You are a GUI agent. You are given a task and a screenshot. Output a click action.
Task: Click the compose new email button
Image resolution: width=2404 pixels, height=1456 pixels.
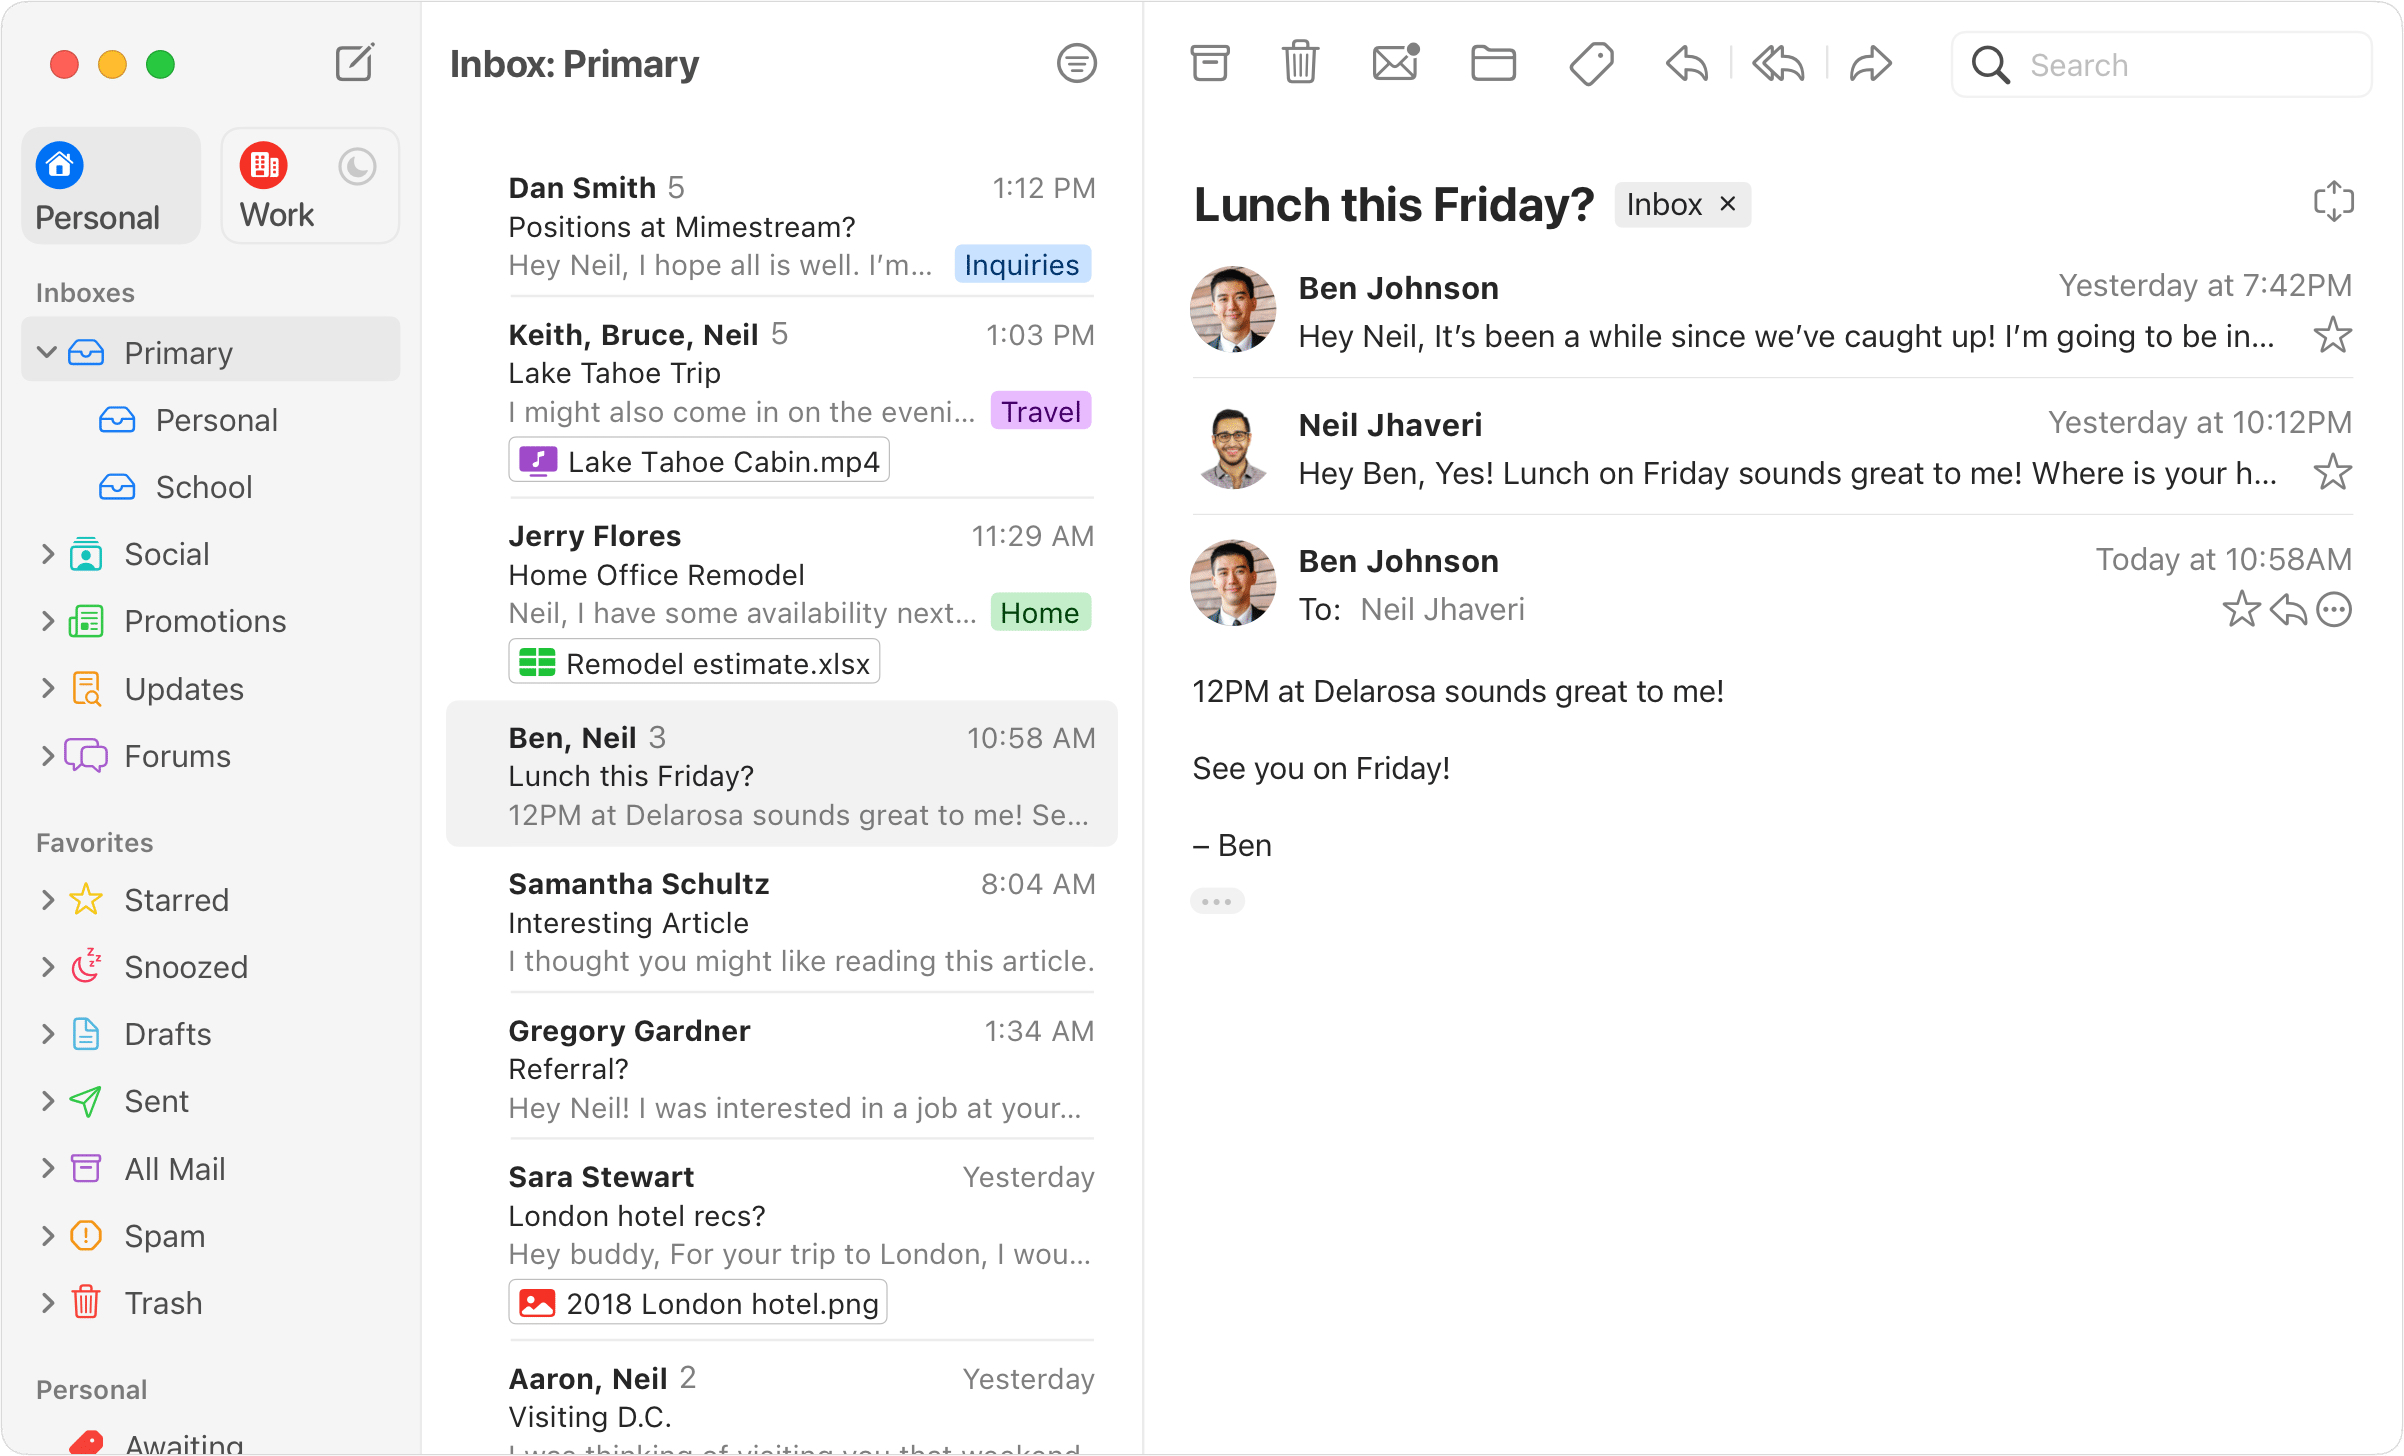click(x=352, y=62)
